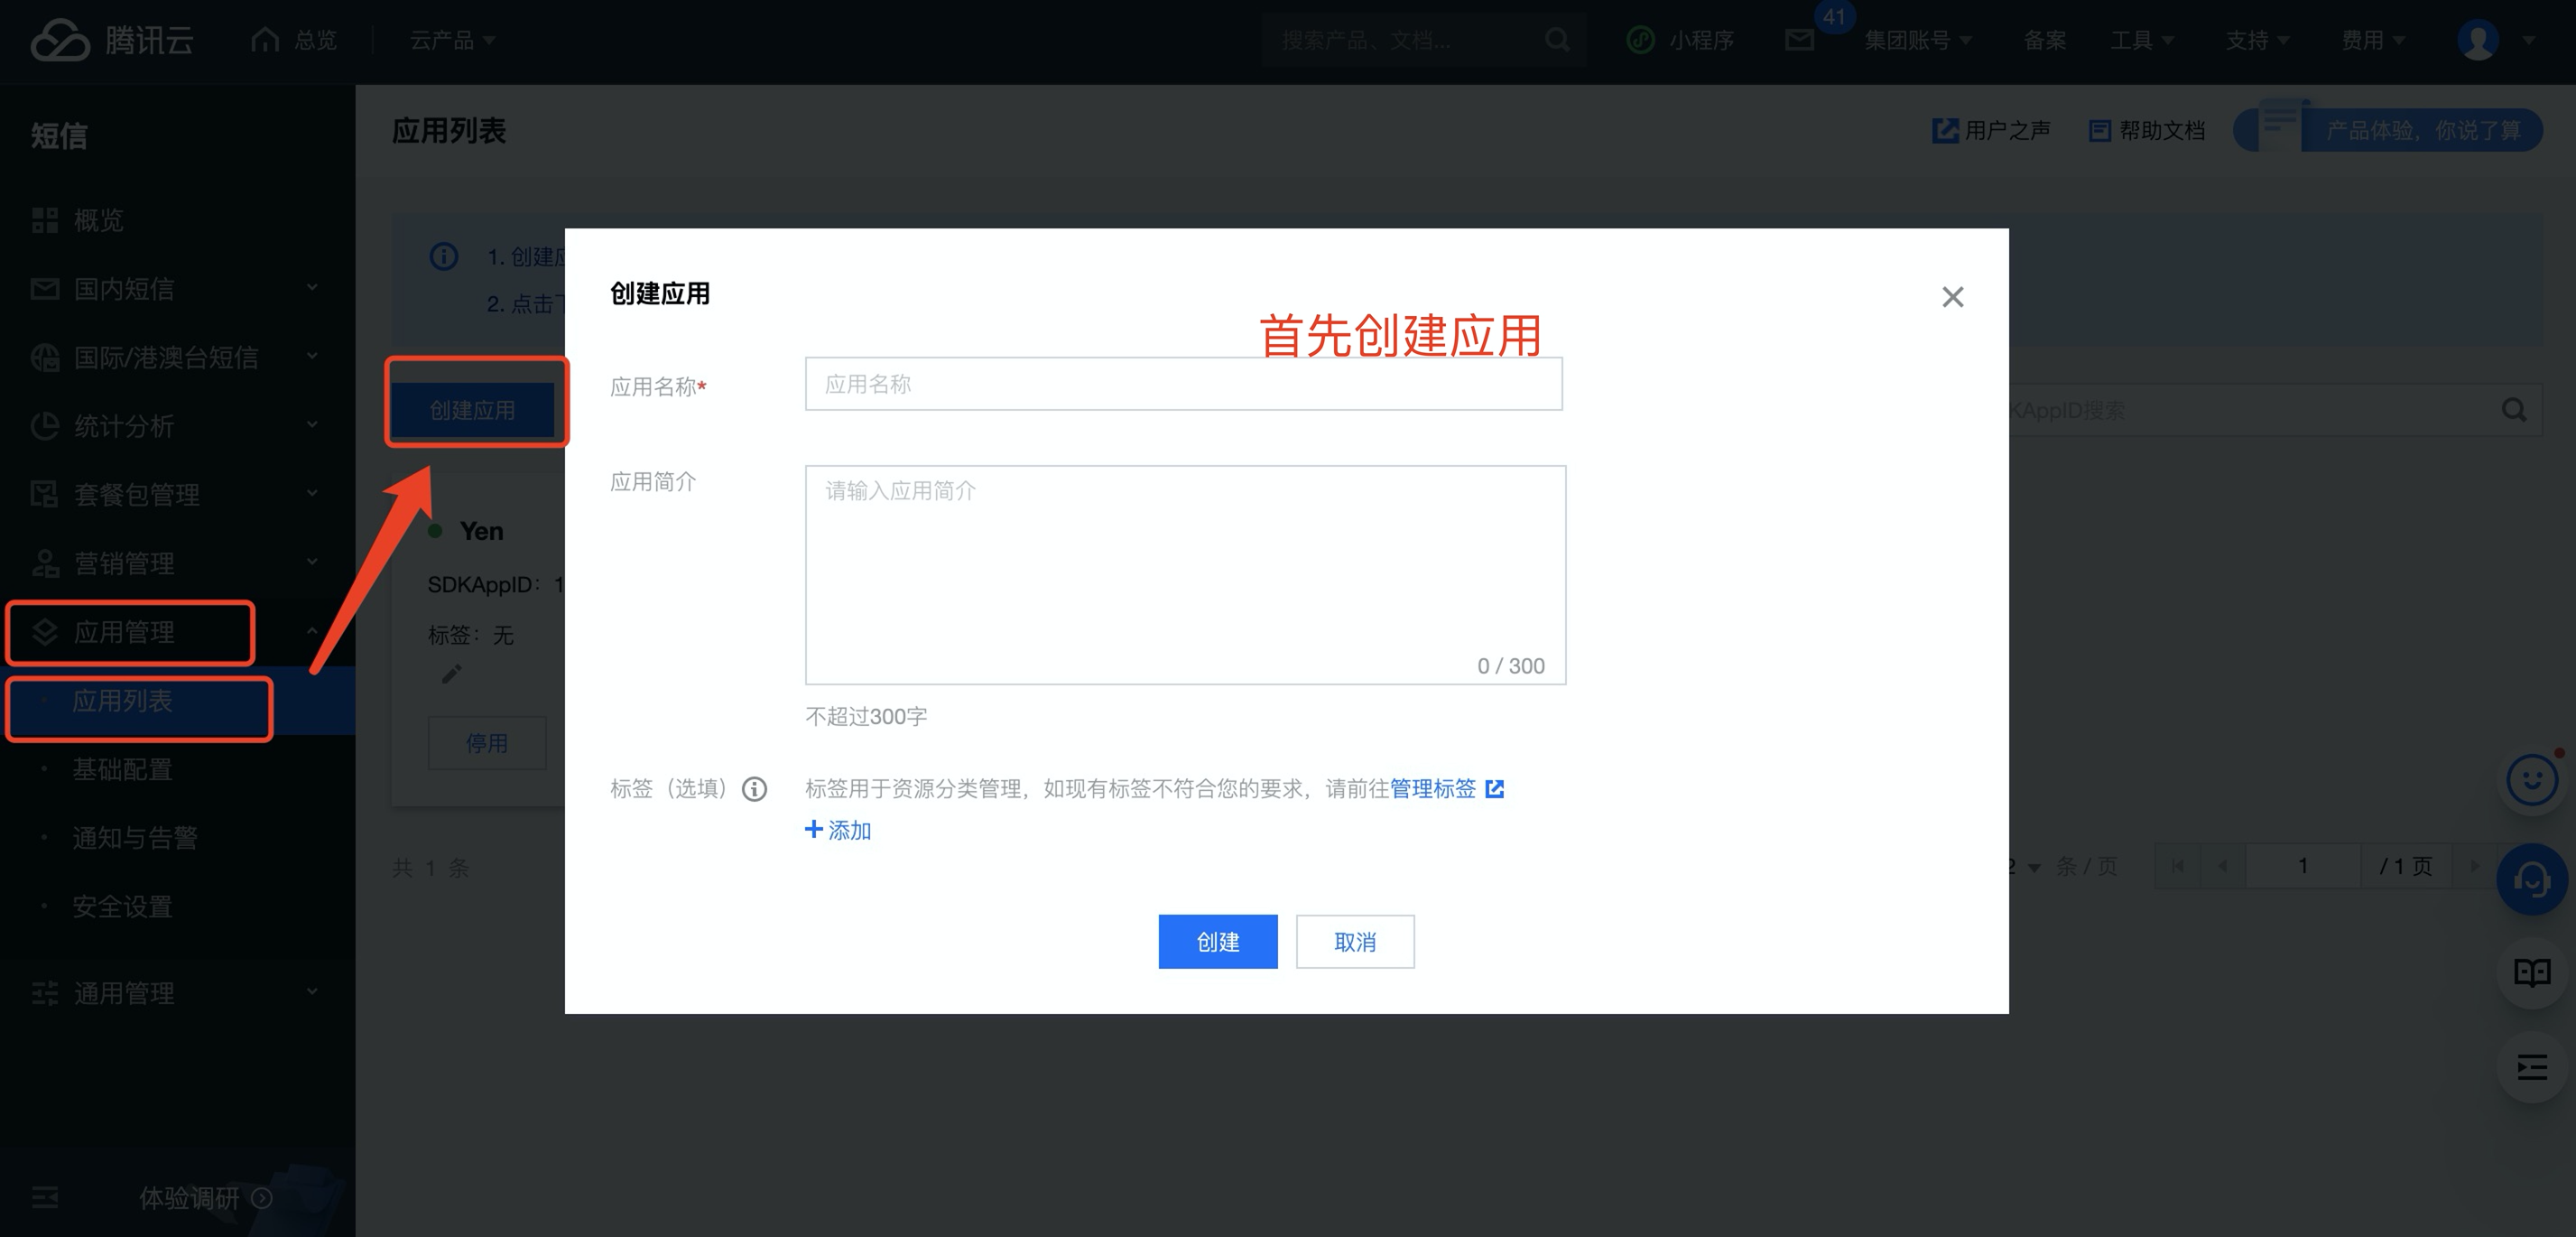Select 基础配置 in sidebar
The width and height of the screenshot is (2576, 1237).
click(122, 770)
